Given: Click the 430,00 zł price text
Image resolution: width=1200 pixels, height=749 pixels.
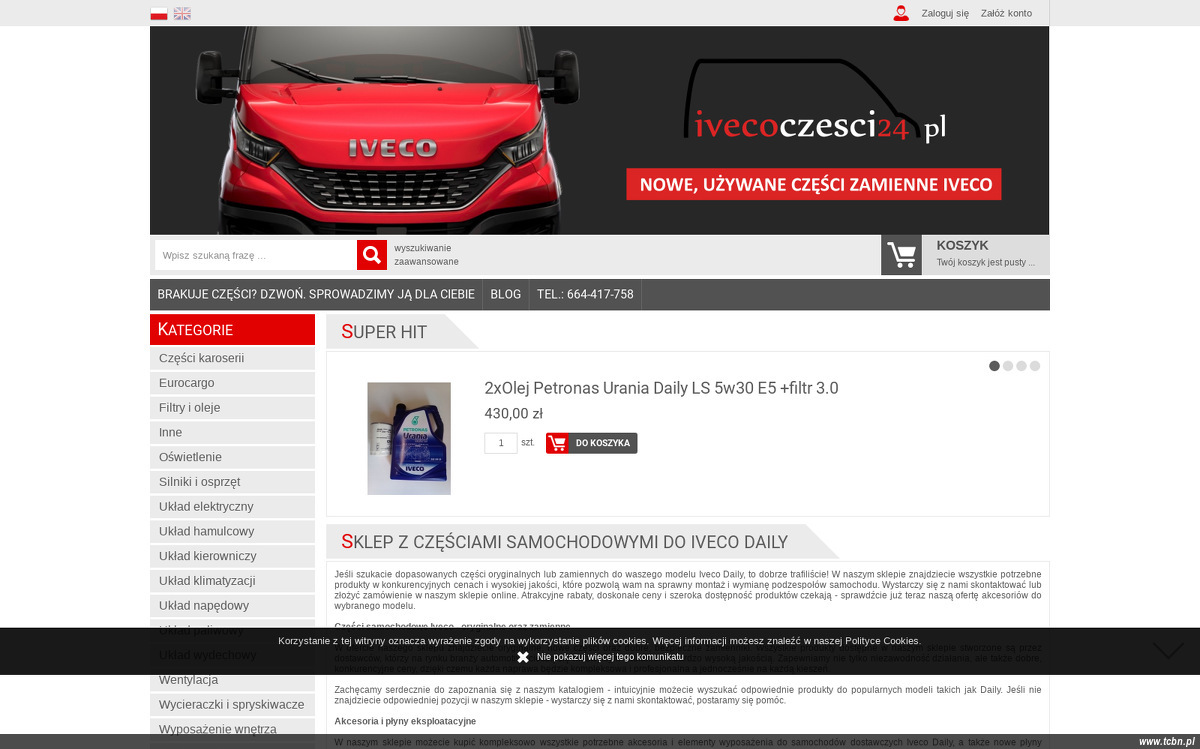Looking at the screenshot, I should click(514, 414).
